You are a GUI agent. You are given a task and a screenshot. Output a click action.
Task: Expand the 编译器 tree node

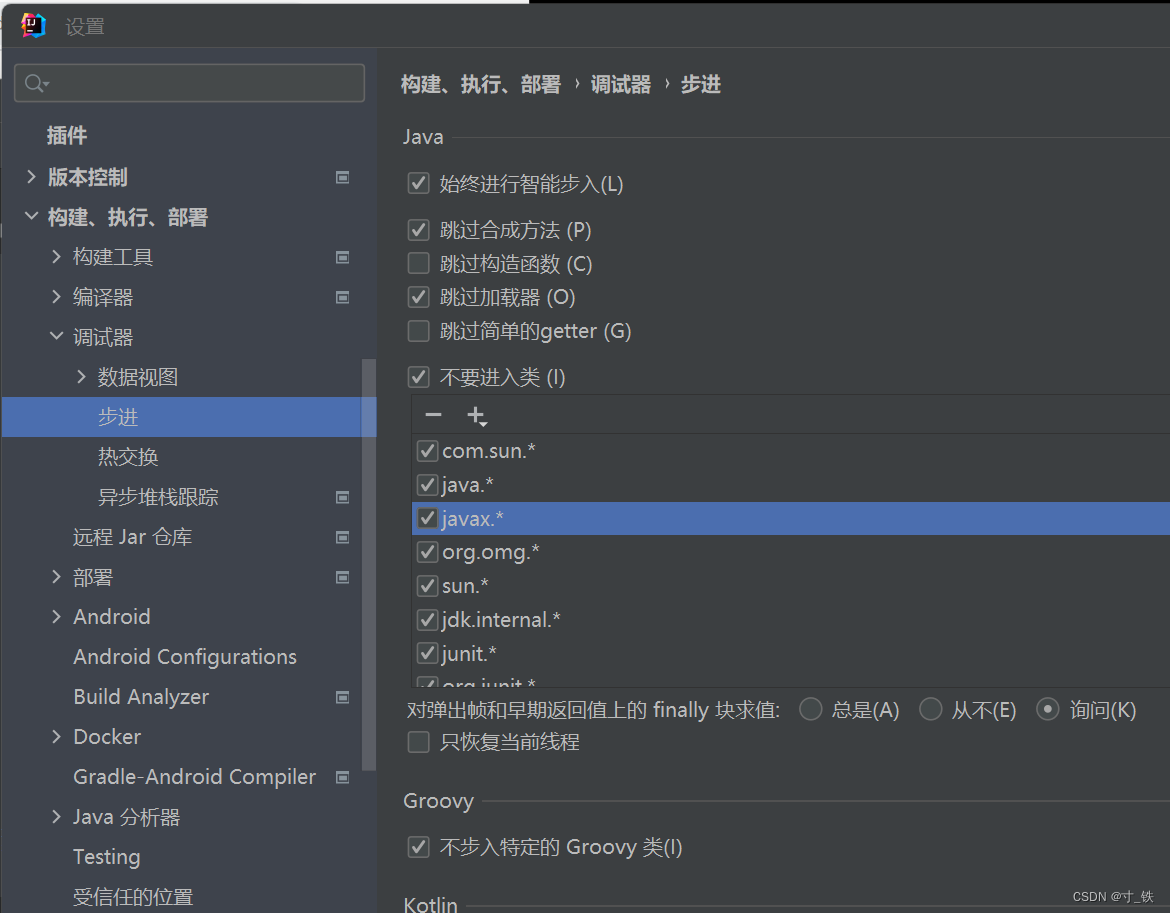click(x=56, y=297)
